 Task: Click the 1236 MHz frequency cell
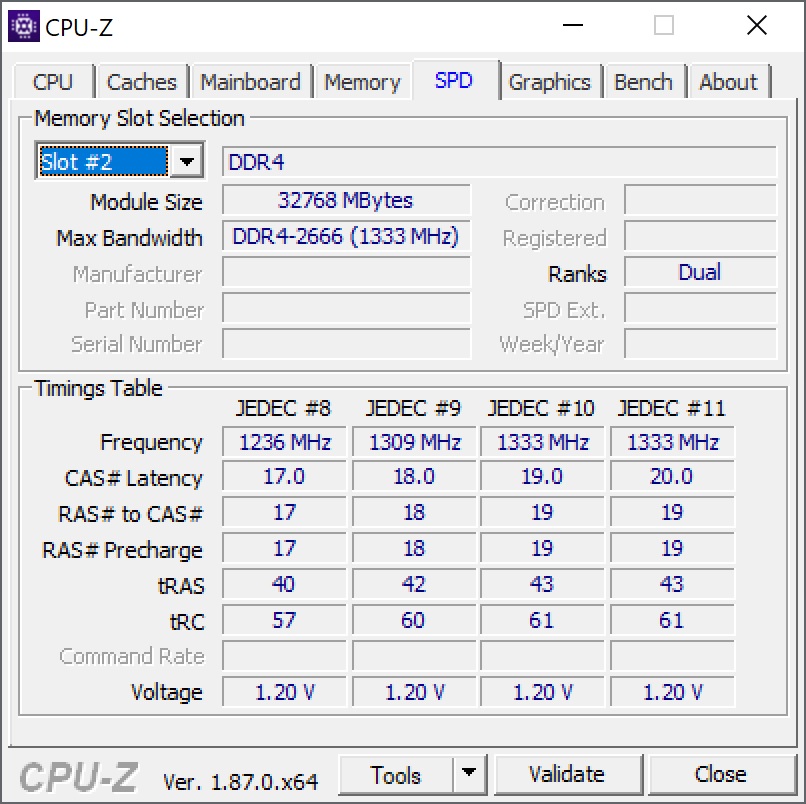284,442
